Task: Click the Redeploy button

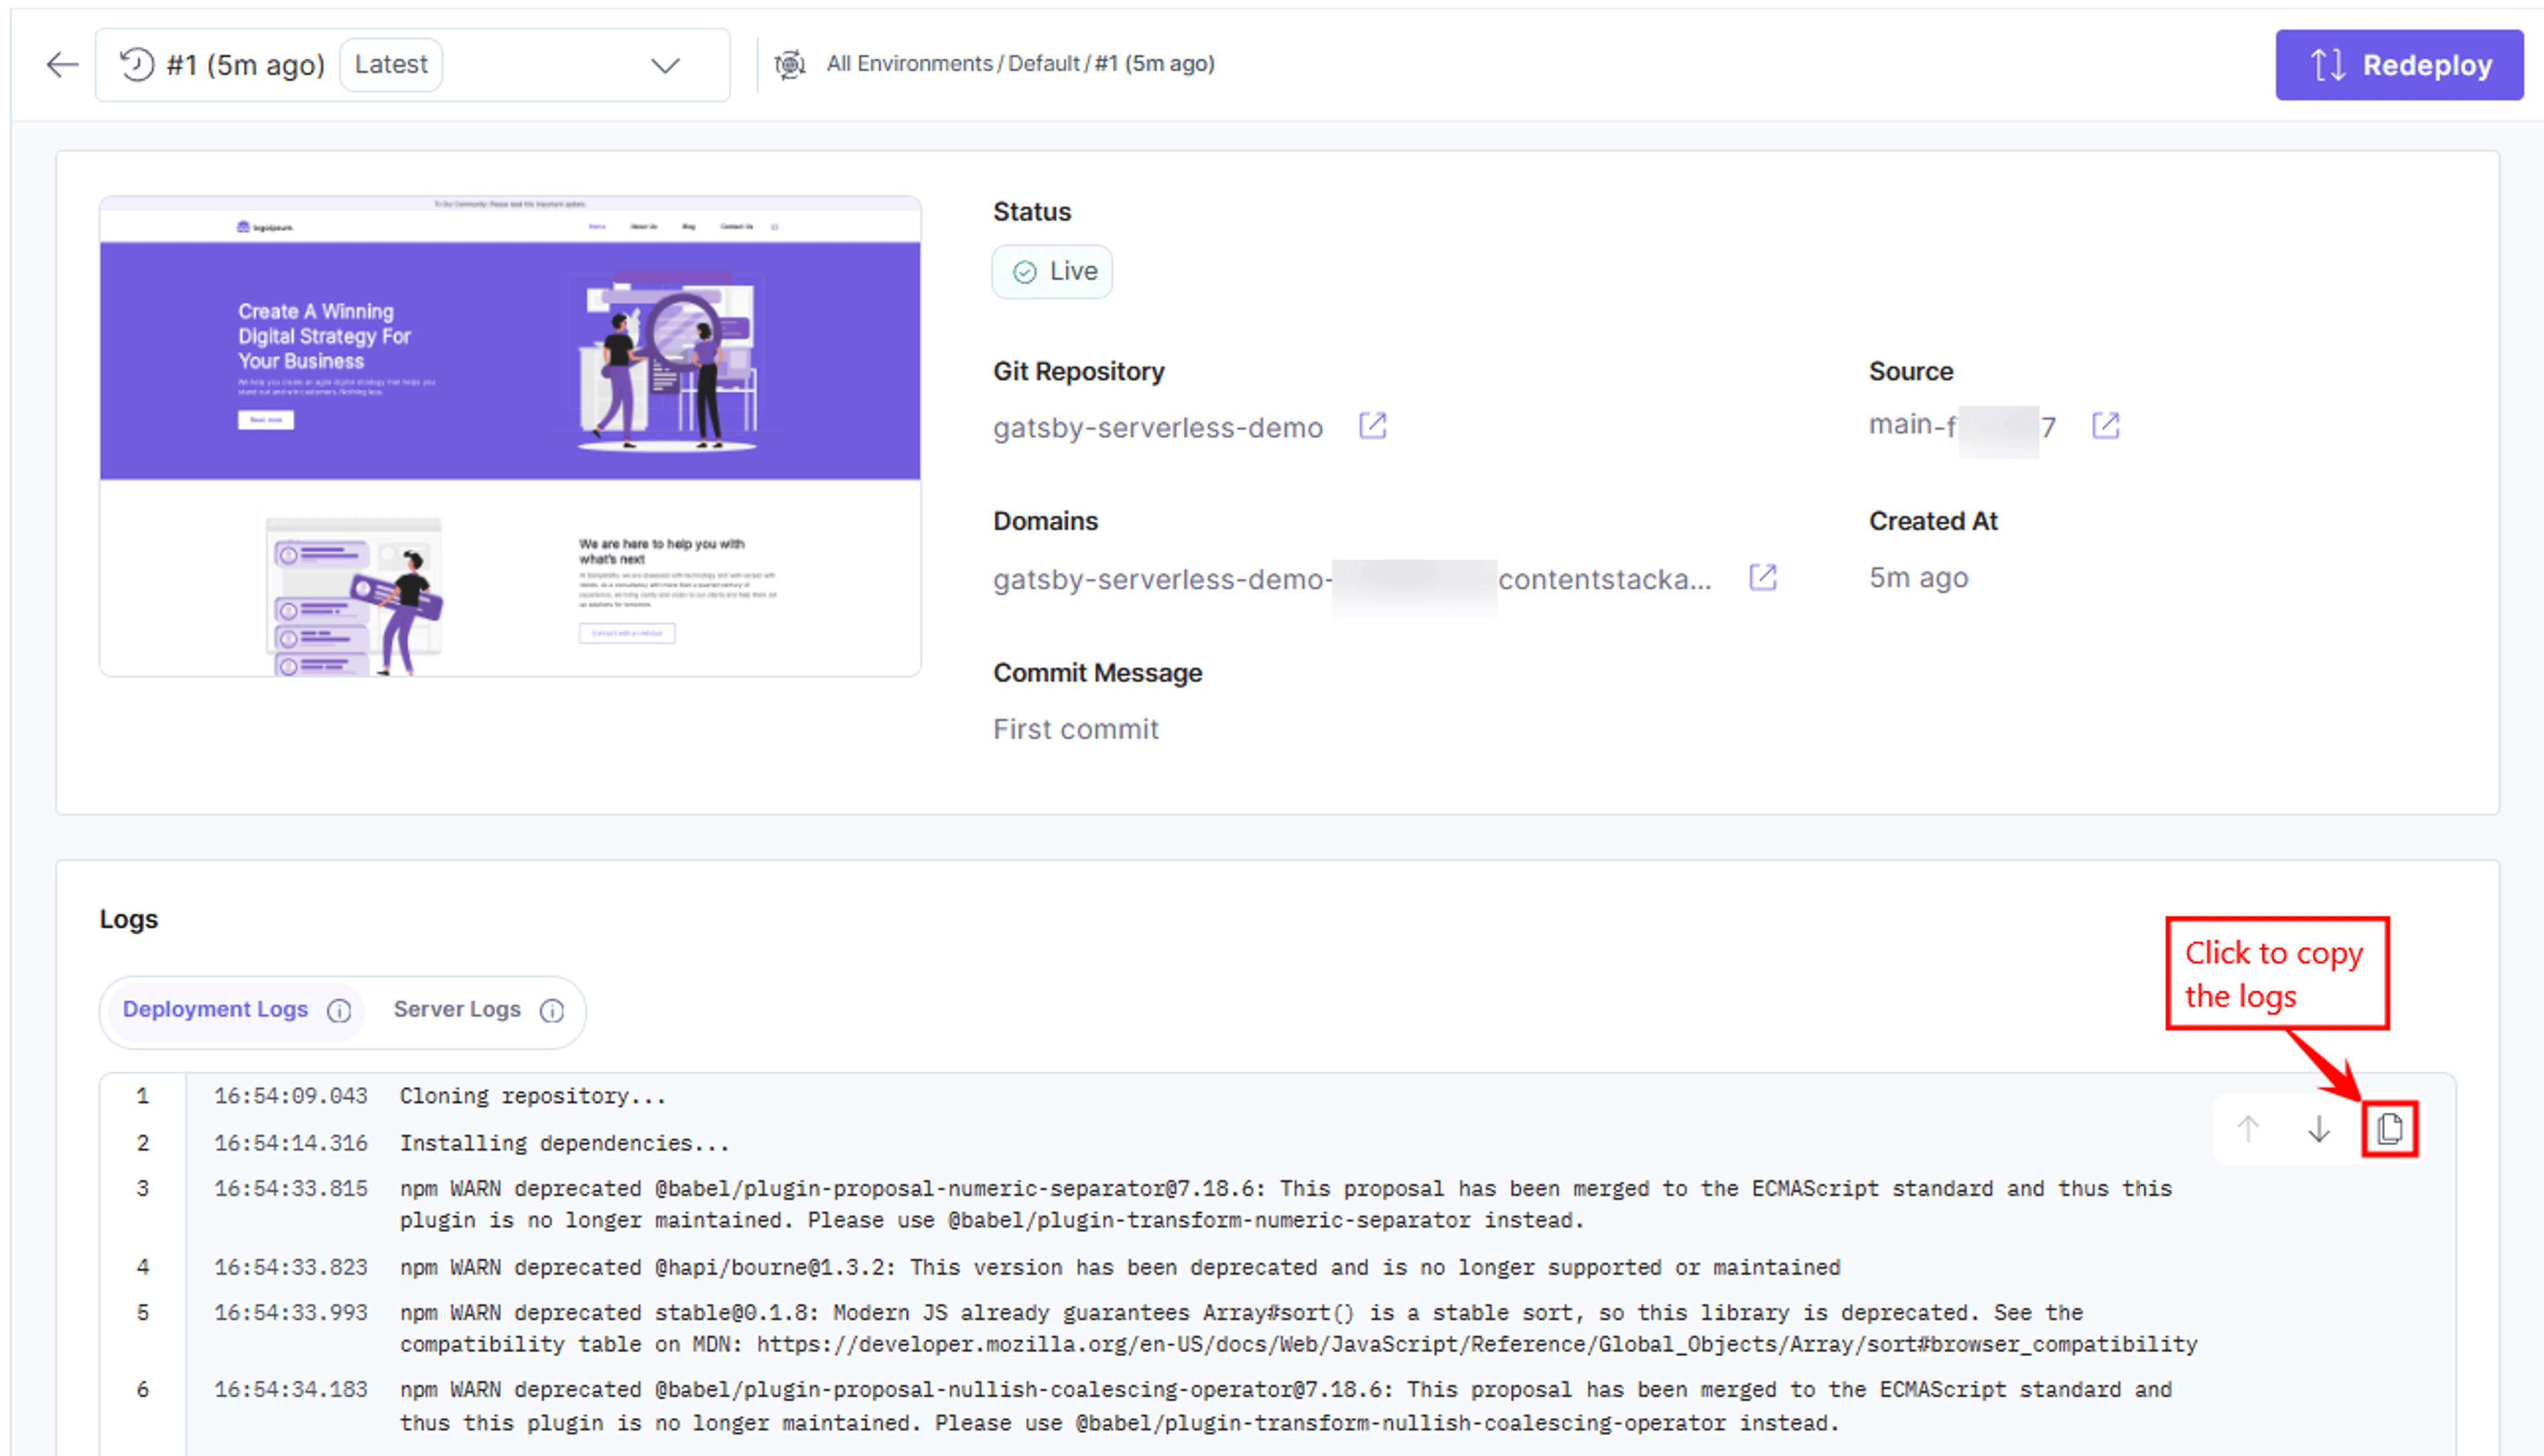Action: coord(2399,65)
